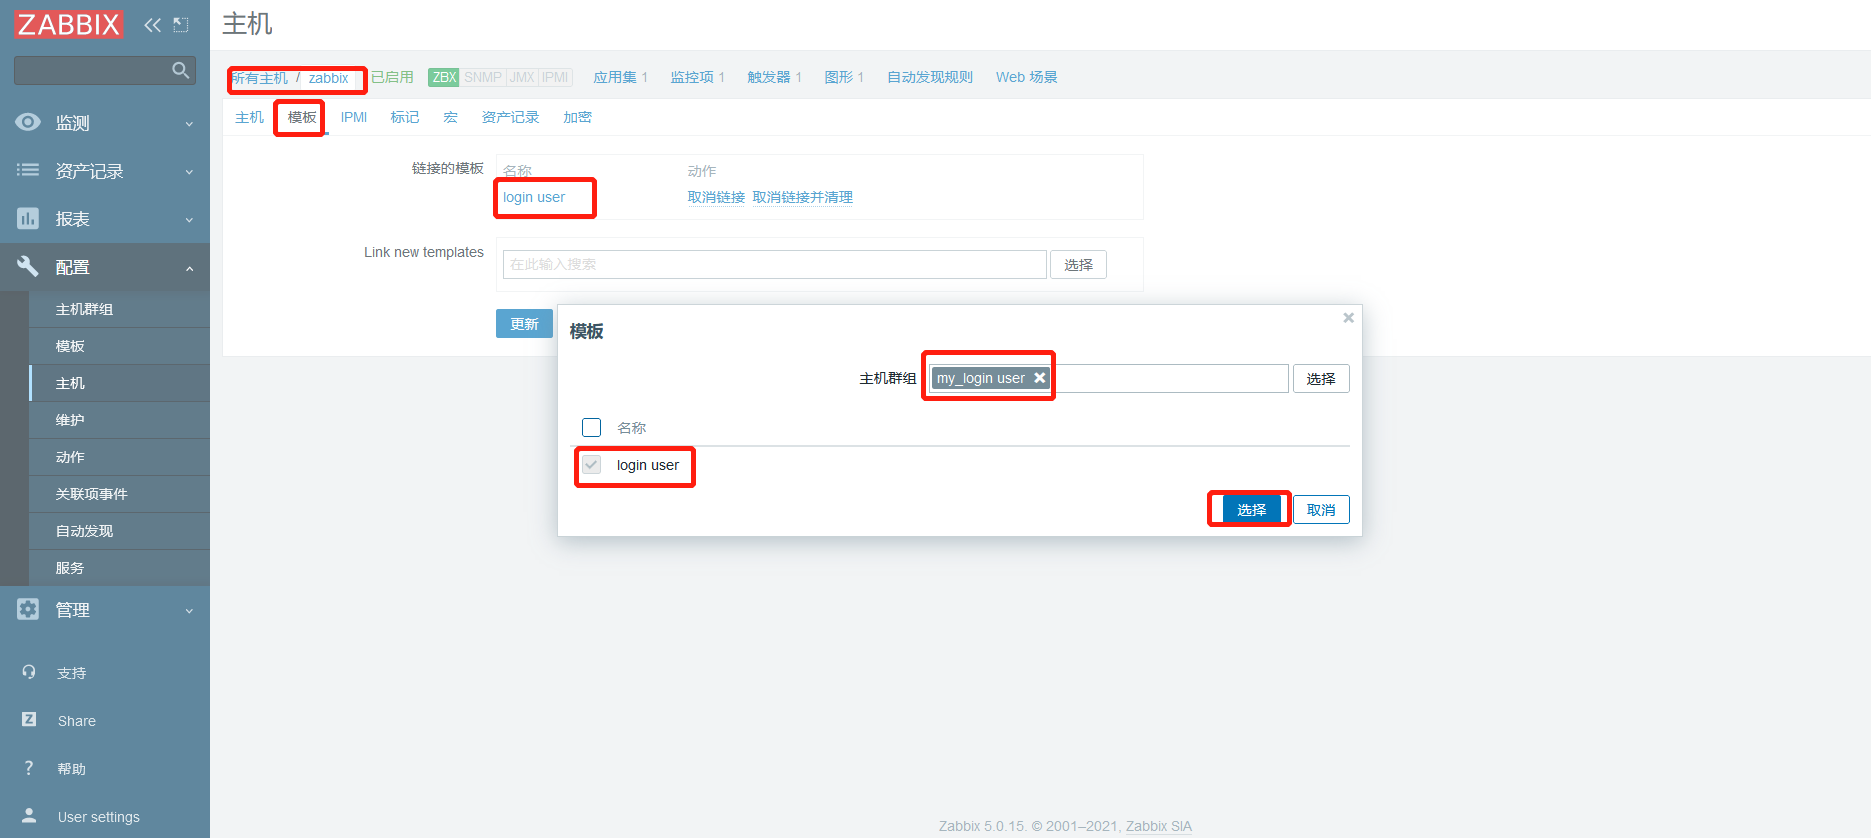Open Web 场景 link
Screen dimensions: 1871x838
coord(1026,77)
